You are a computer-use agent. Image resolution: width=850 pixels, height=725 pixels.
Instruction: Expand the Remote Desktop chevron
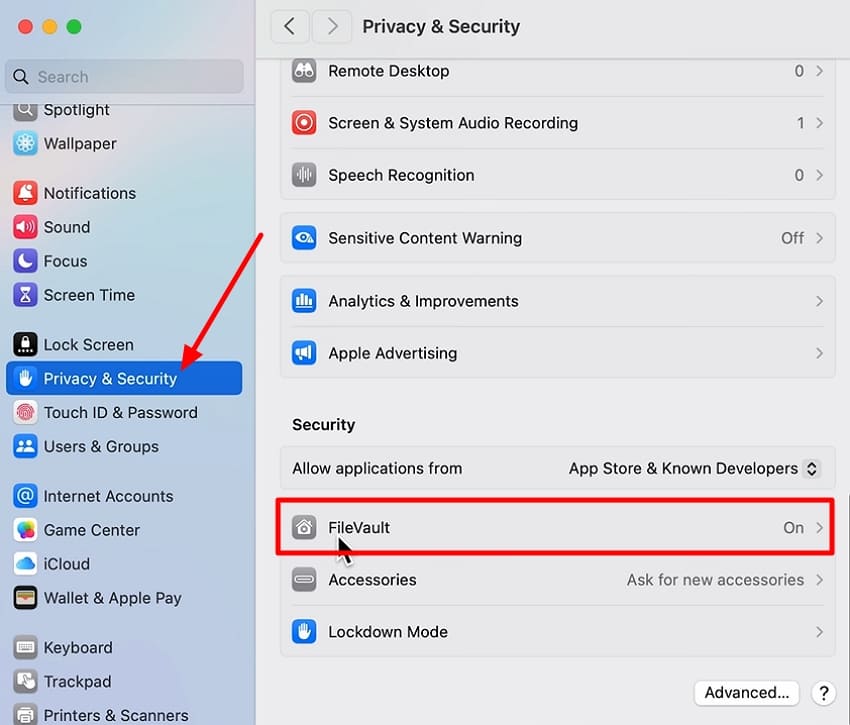[x=819, y=70]
